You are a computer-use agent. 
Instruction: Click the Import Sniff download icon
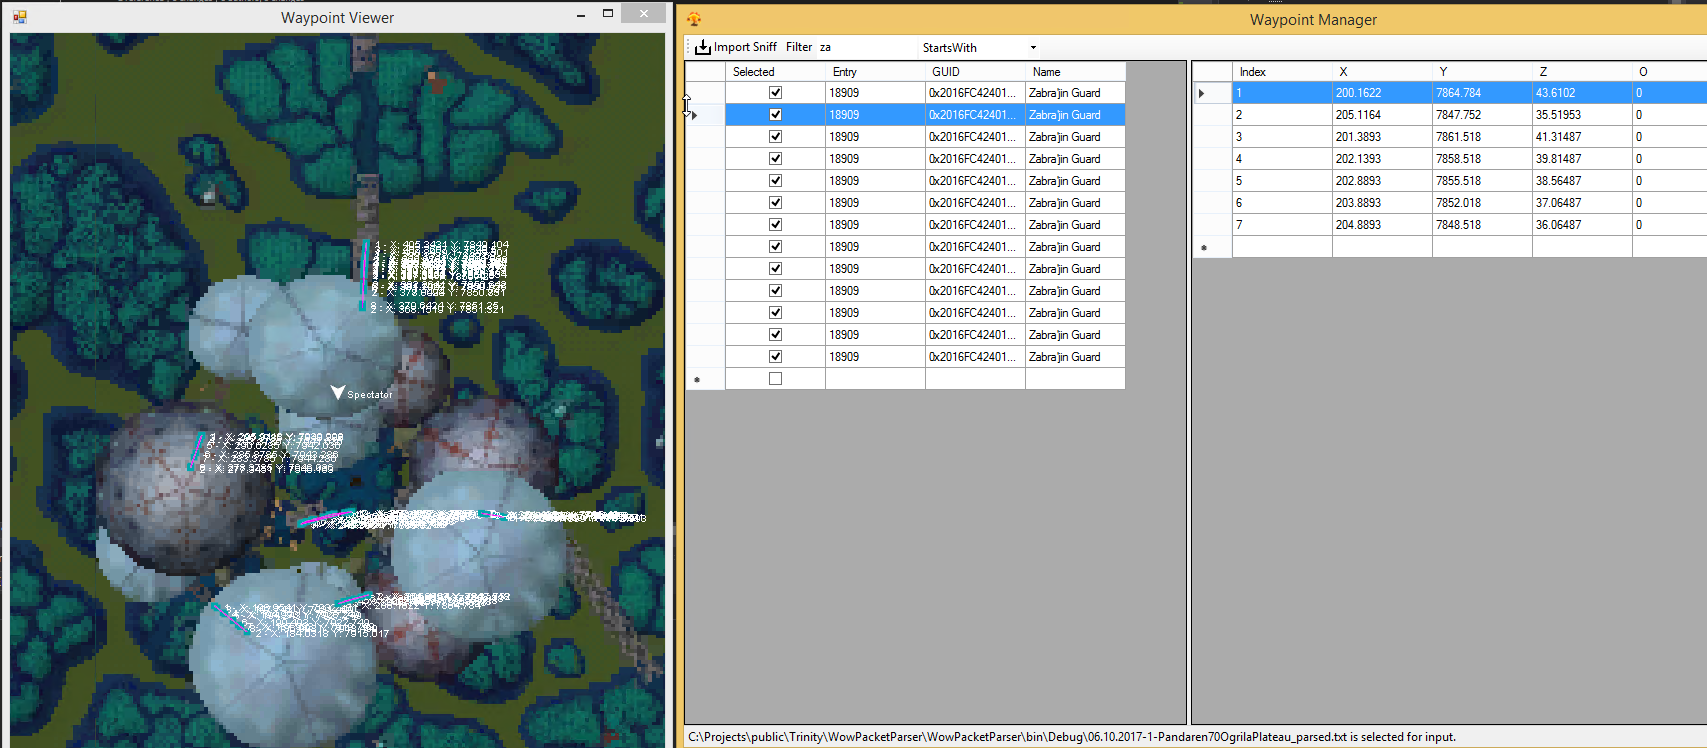pyautogui.click(x=703, y=47)
